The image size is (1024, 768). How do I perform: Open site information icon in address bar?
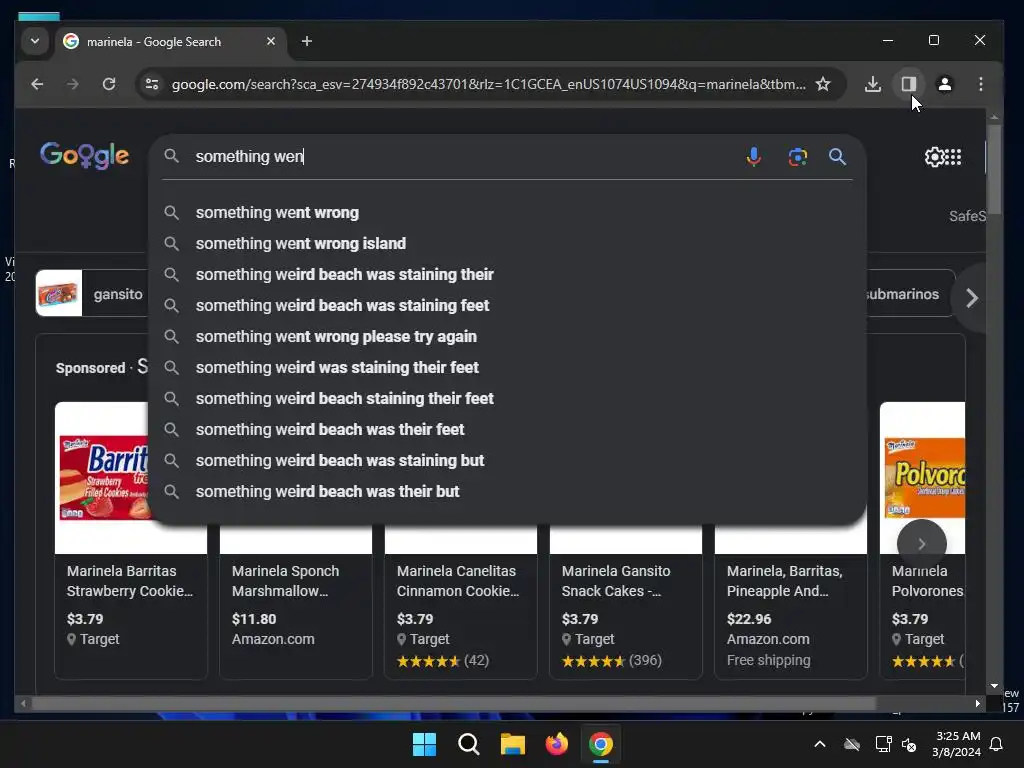coord(152,84)
